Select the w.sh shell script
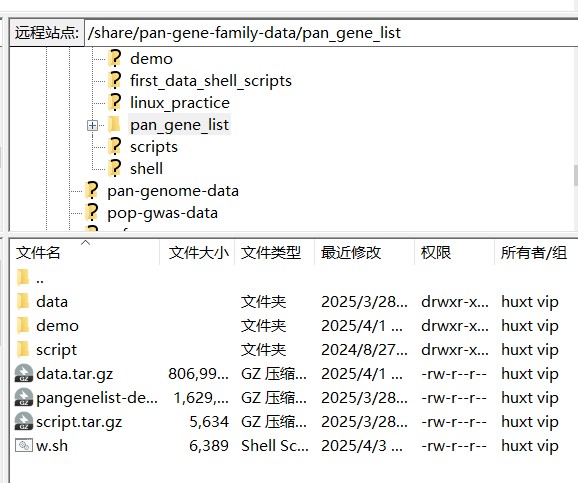 click(x=52, y=446)
